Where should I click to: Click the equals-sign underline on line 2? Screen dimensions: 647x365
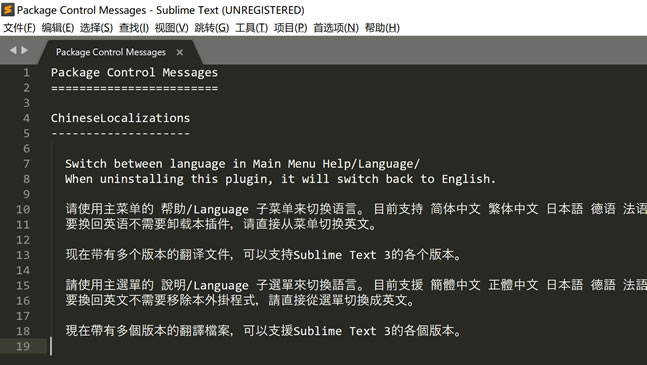[x=135, y=88]
